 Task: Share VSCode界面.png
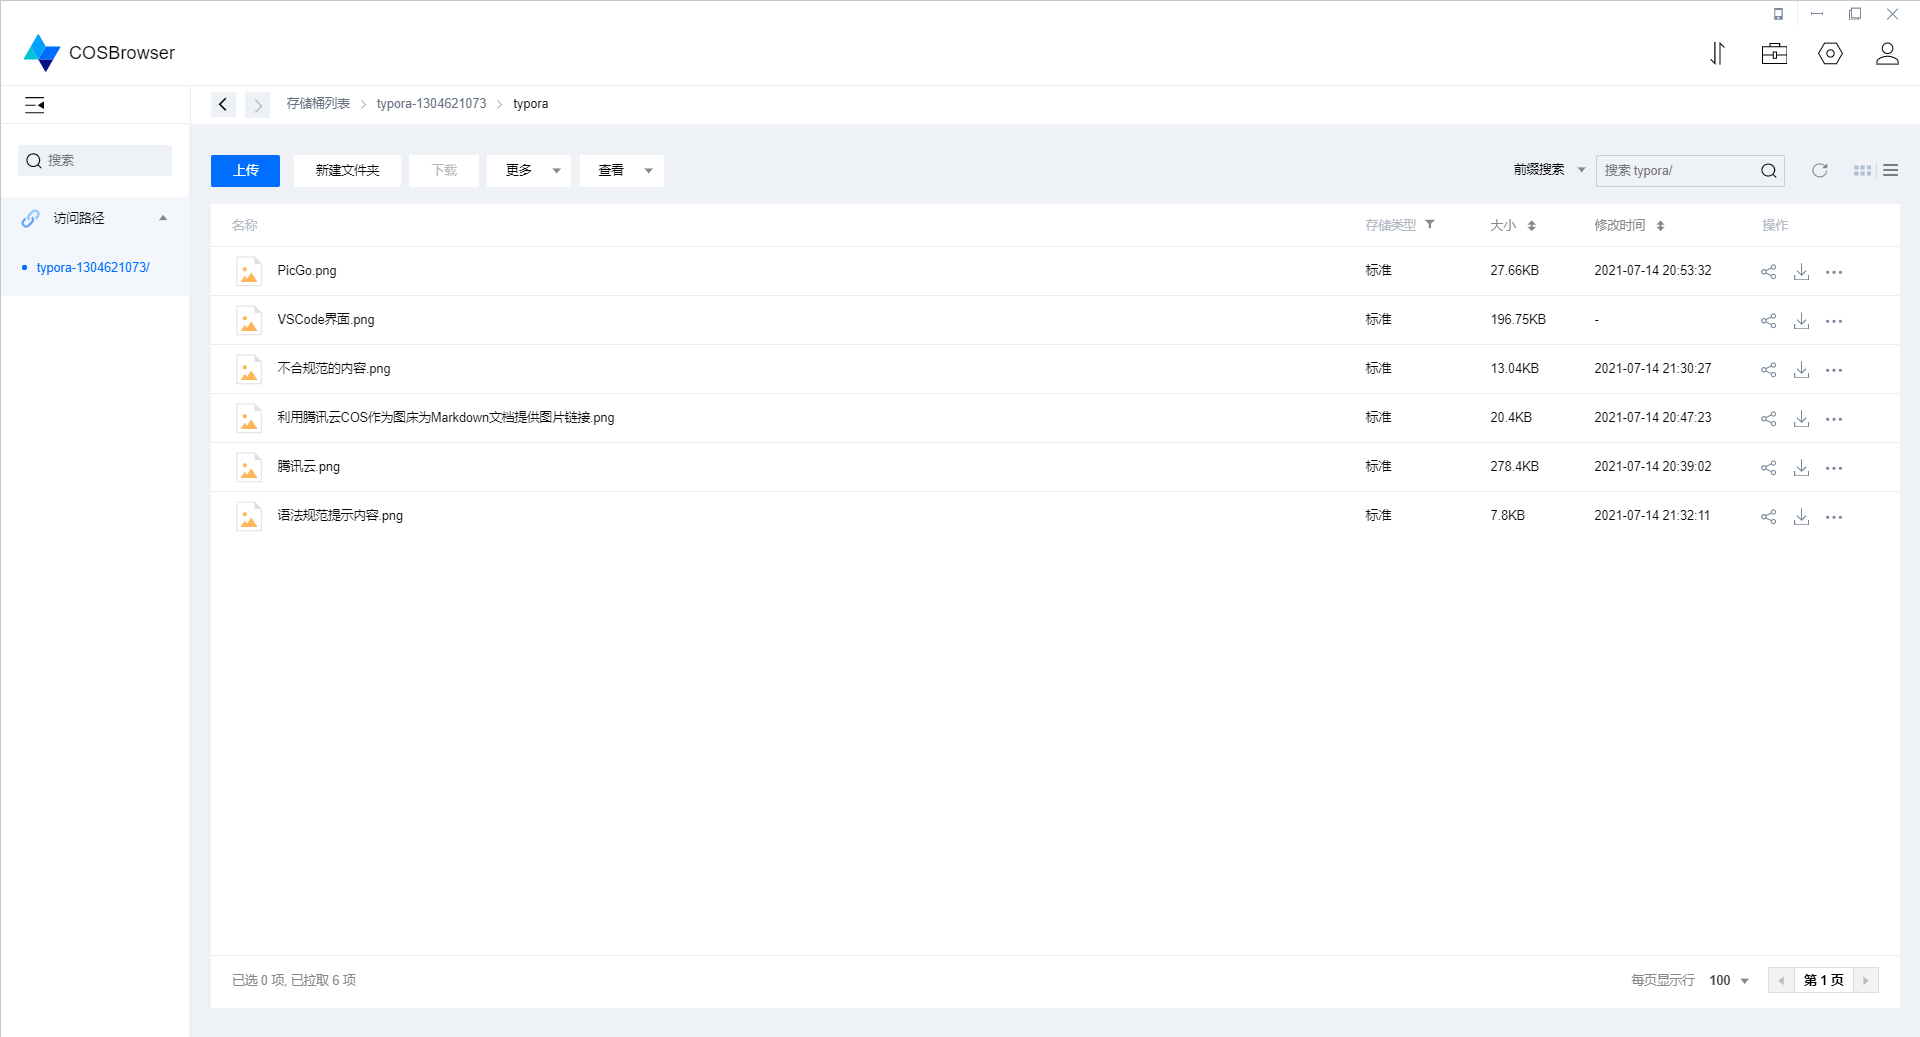click(1768, 321)
